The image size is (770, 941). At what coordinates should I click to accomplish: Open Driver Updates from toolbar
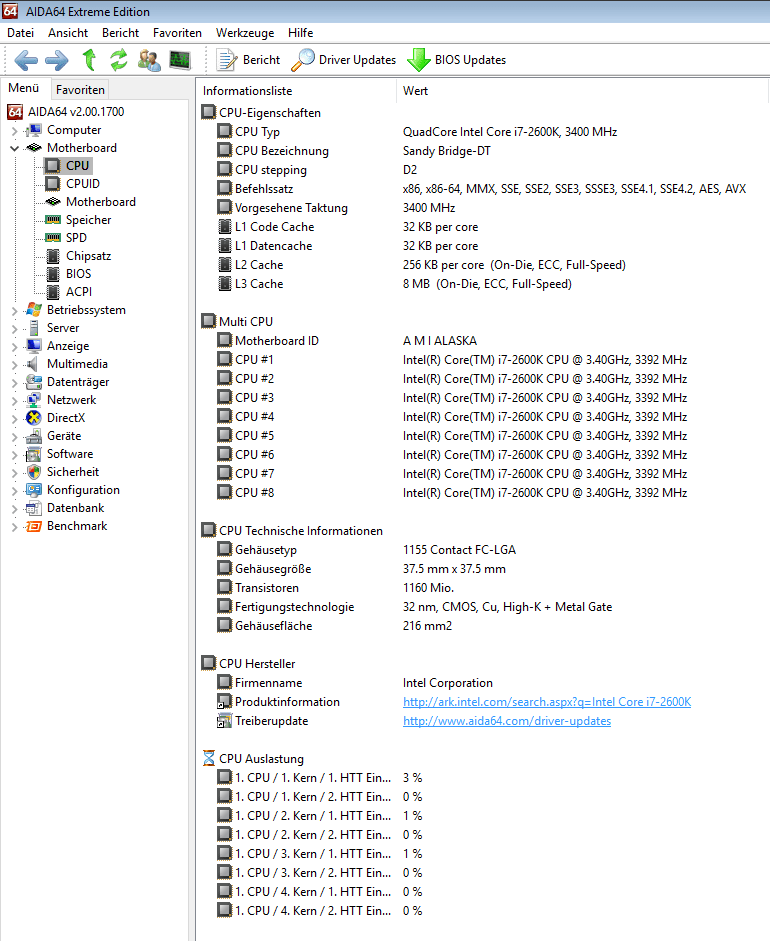[x=344, y=60]
